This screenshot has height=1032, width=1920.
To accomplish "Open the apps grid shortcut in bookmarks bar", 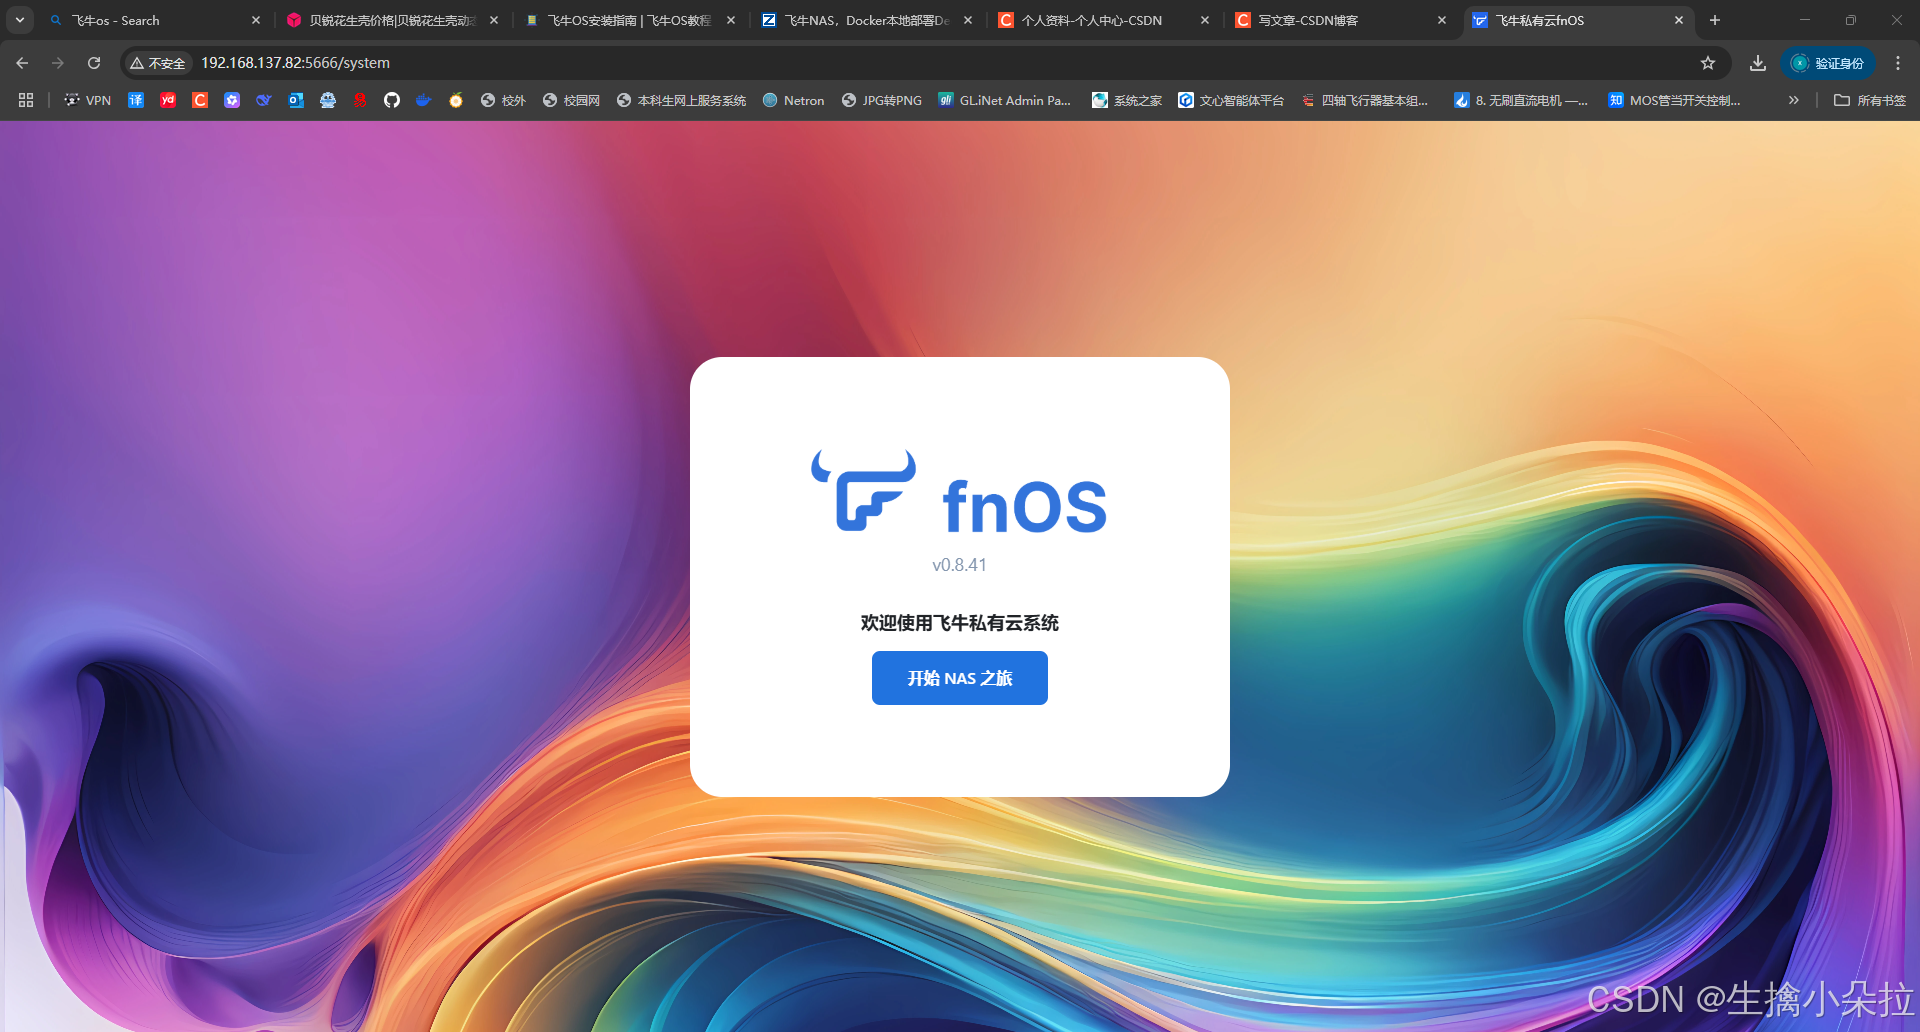I will point(26,100).
